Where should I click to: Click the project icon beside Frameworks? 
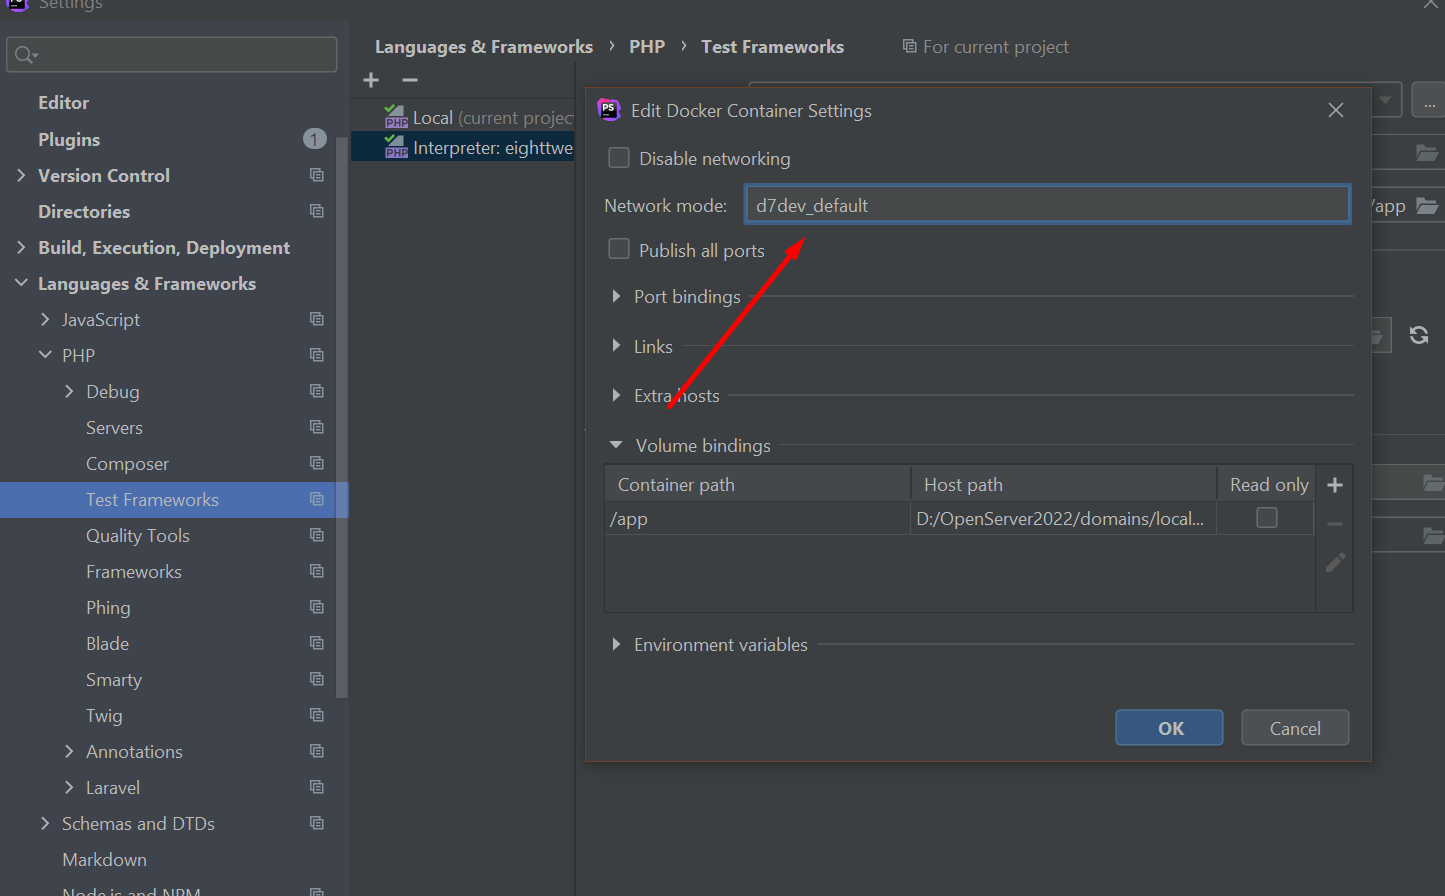(317, 571)
